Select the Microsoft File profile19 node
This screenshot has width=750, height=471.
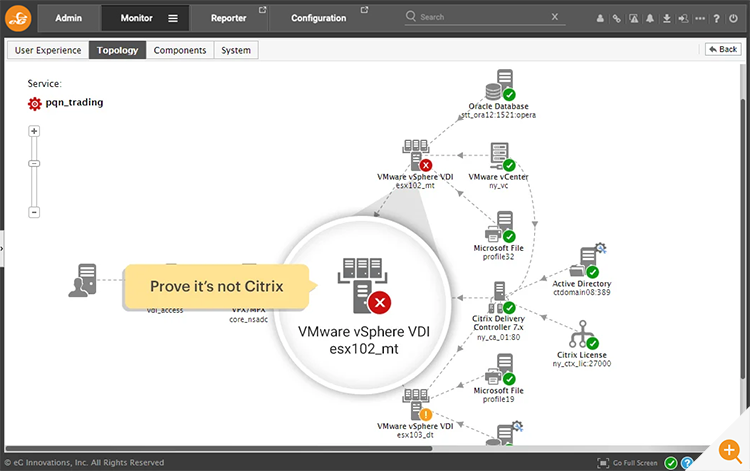coord(500,369)
